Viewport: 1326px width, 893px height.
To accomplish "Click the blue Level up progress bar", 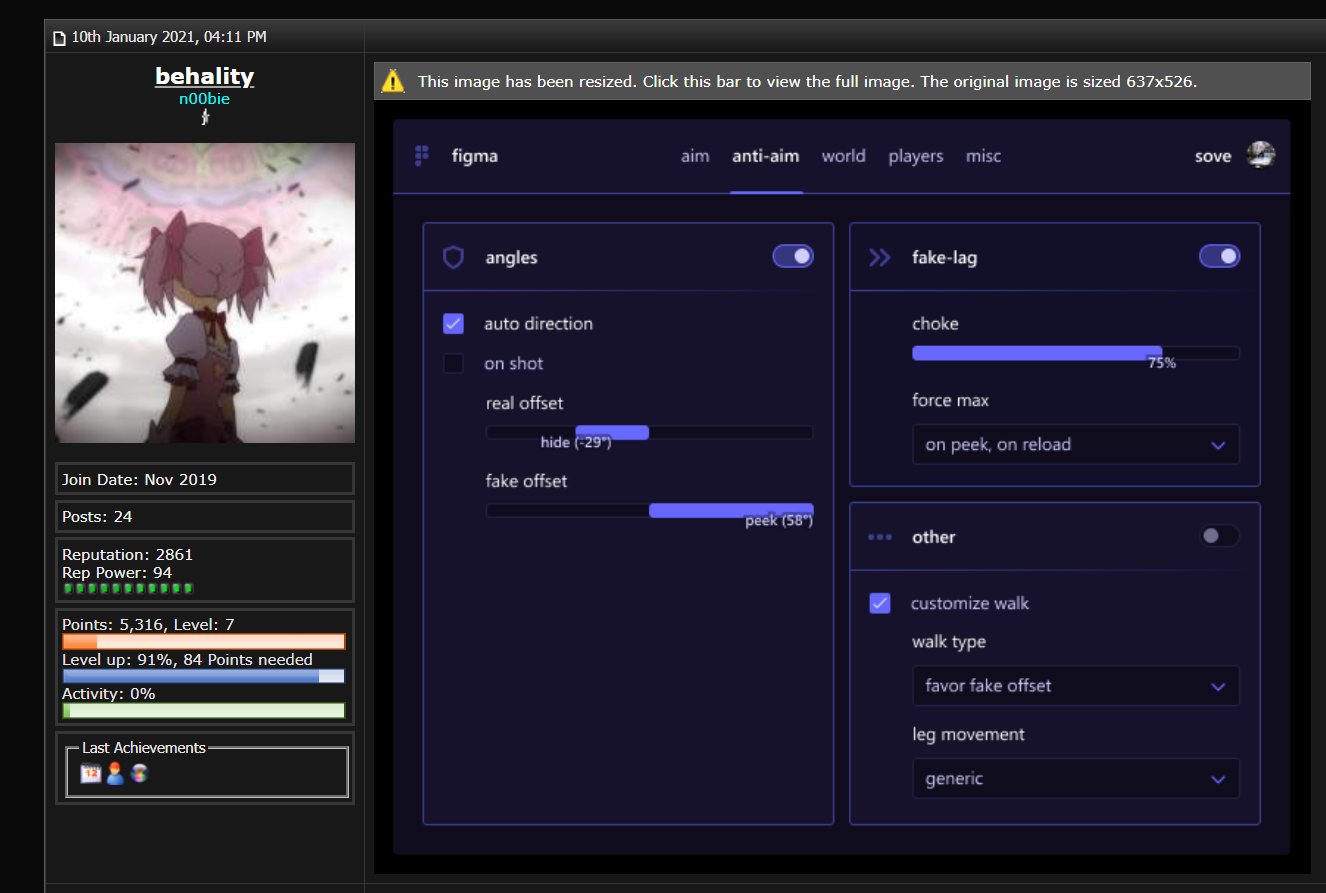I will (x=204, y=676).
